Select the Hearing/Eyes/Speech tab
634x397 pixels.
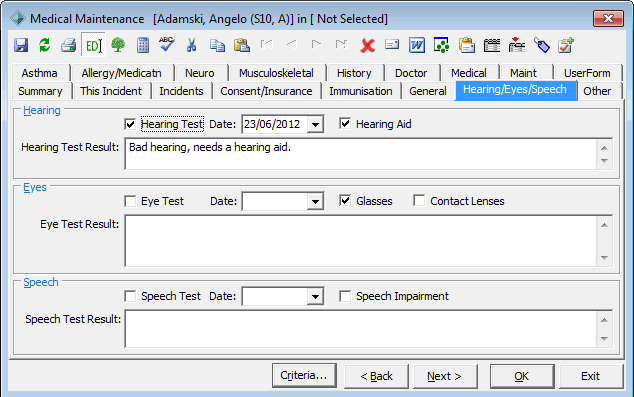515,90
